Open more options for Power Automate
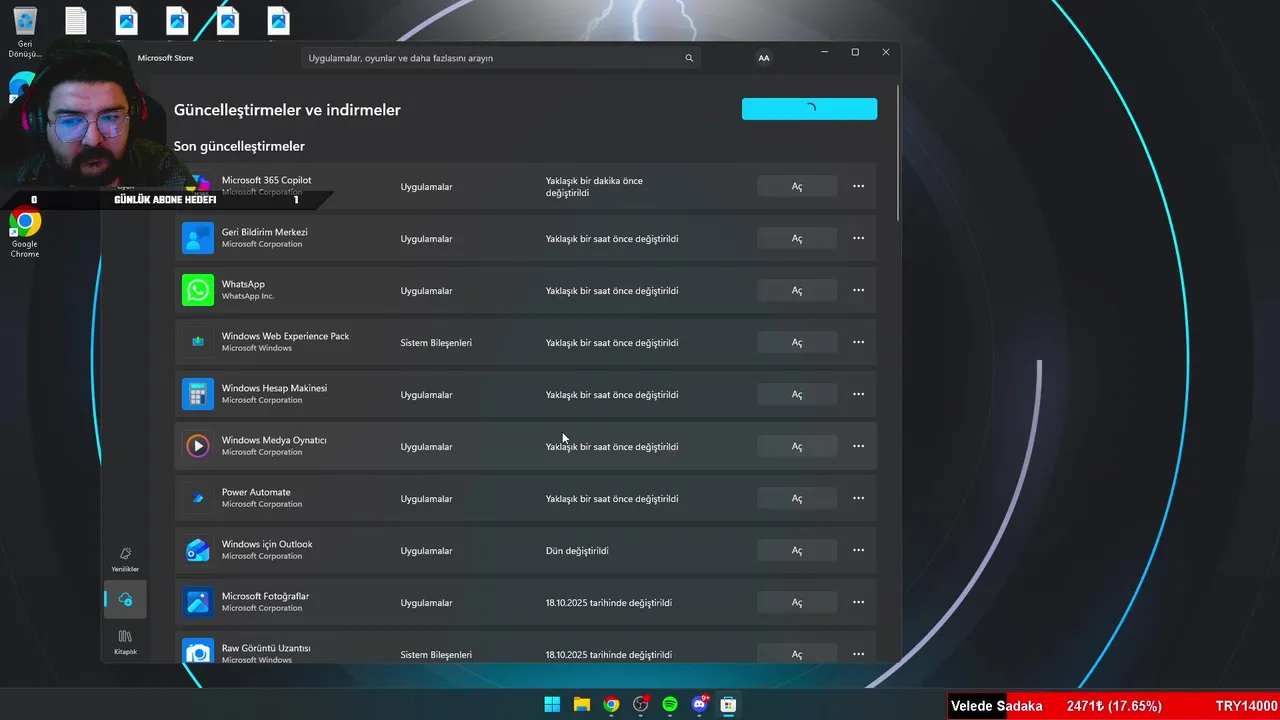This screenshot has width=1280, height=720. pyautogui.click(x=858, y=498)
